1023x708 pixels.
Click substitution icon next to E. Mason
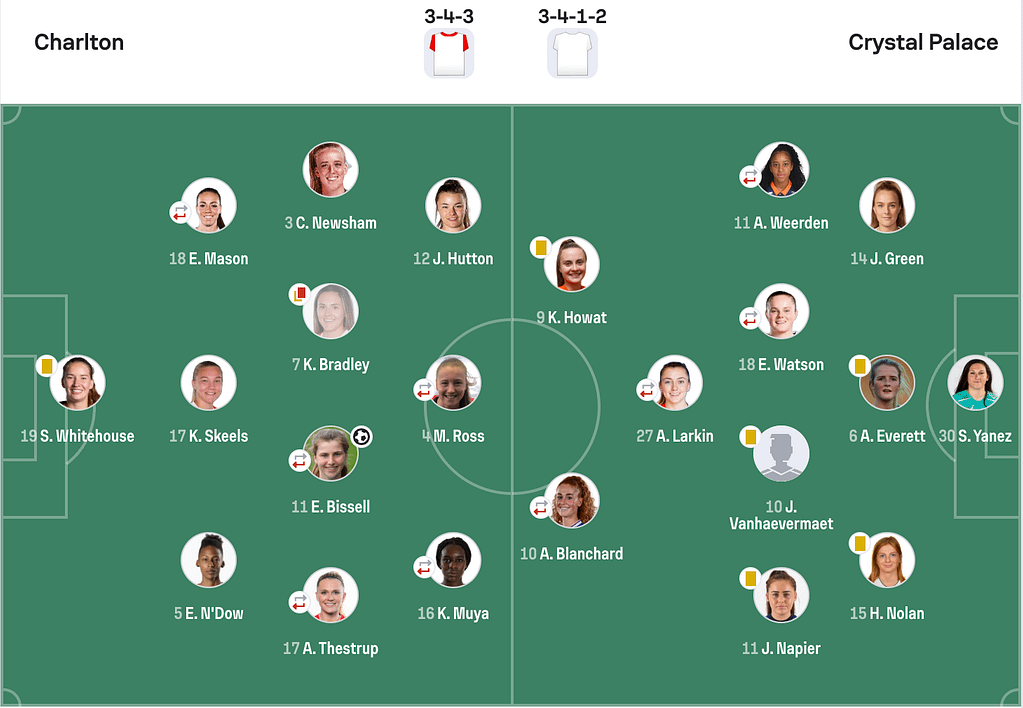(x=180, y=213)
